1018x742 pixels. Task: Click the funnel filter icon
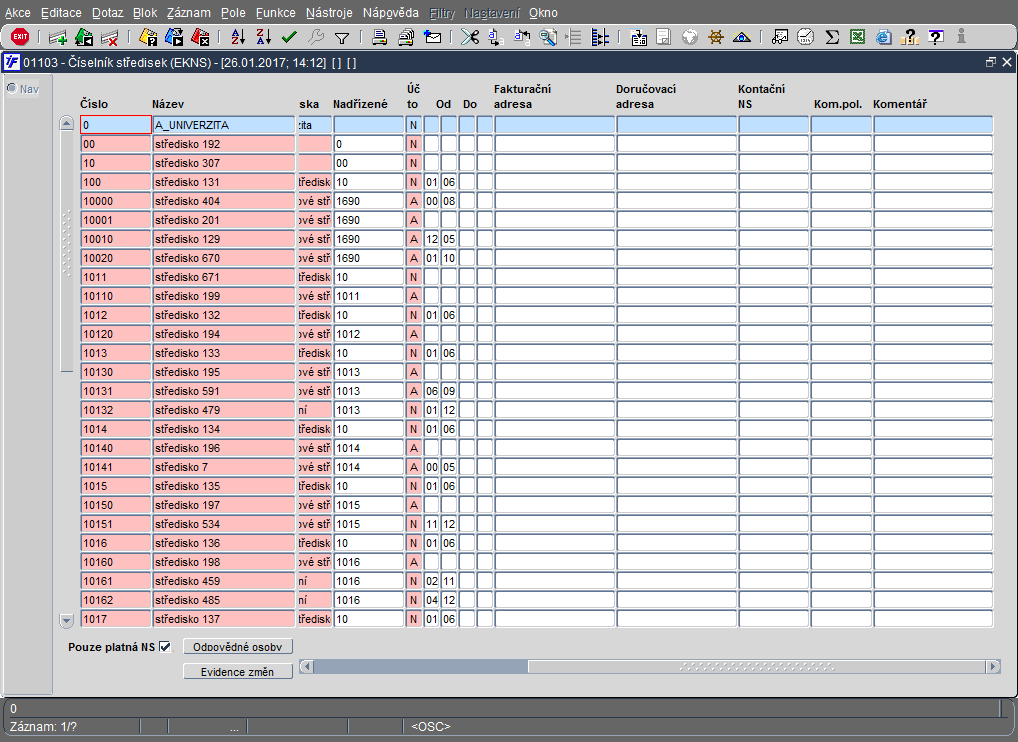[341, 38]
